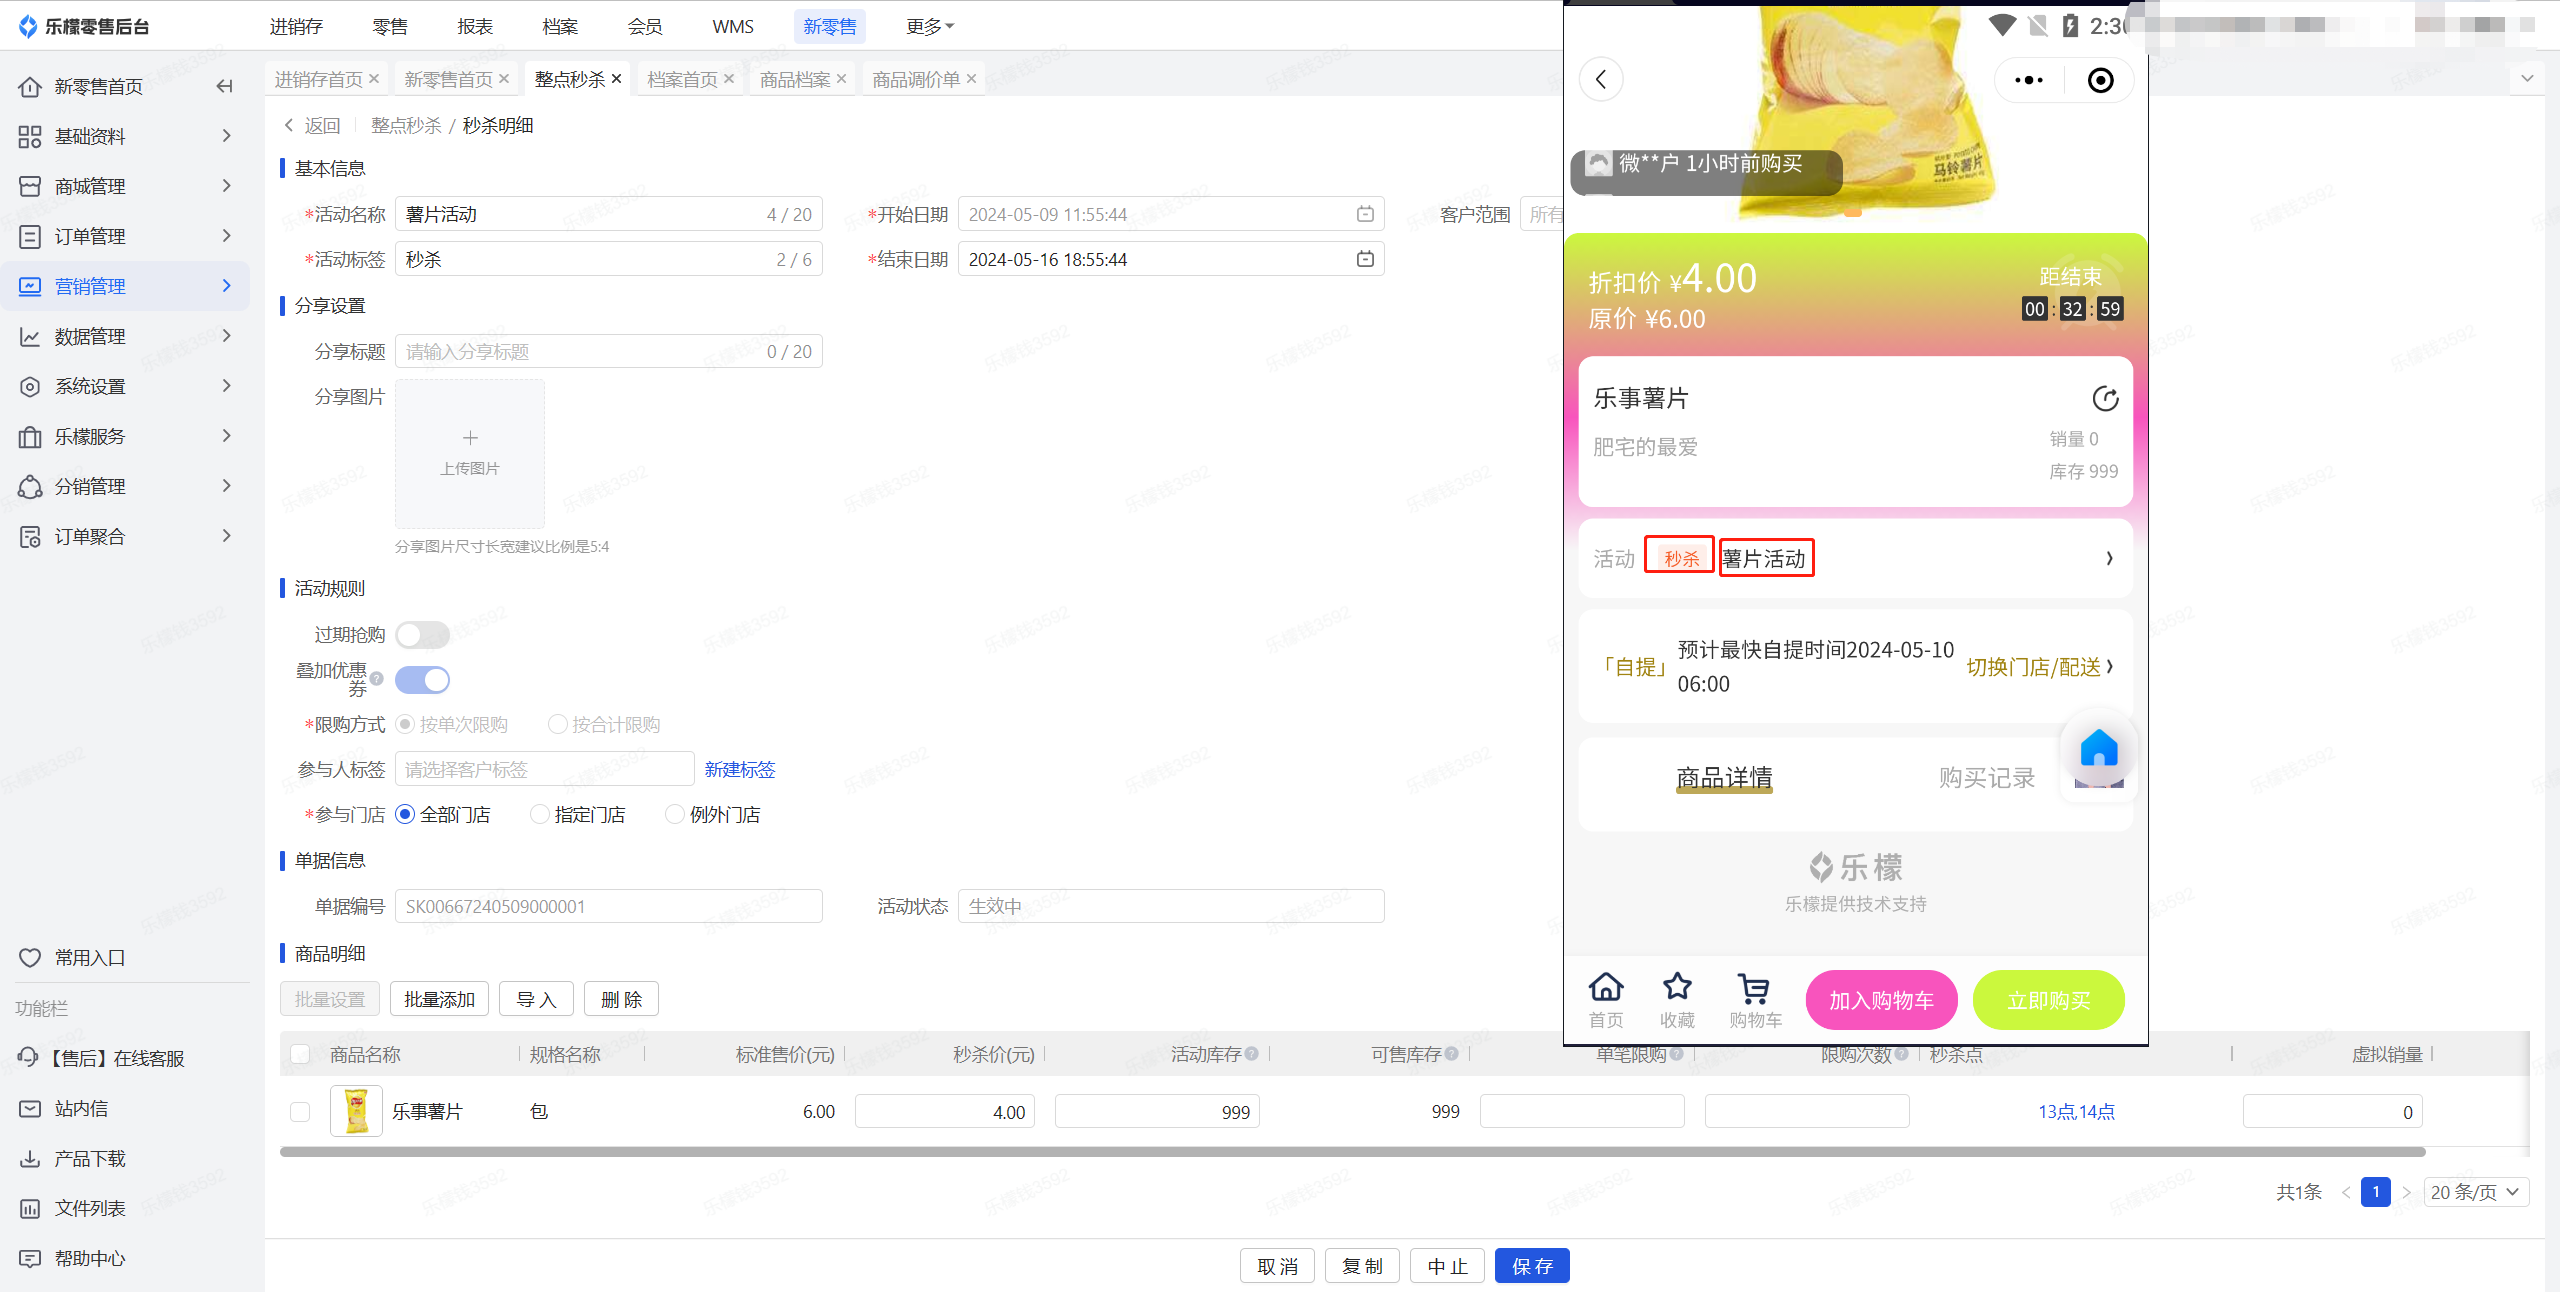2560x1292 pixels.
Task: Click the three-dots menu in phone preview
Action: coord(2029,80)
